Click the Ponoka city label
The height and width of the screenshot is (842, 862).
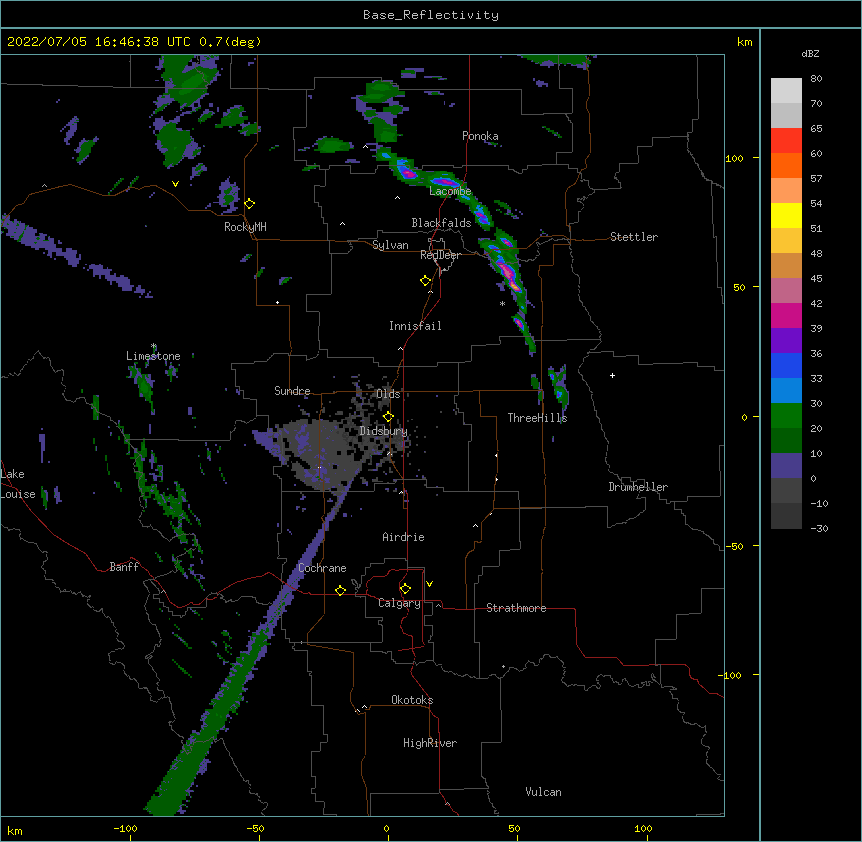[480, 136]
